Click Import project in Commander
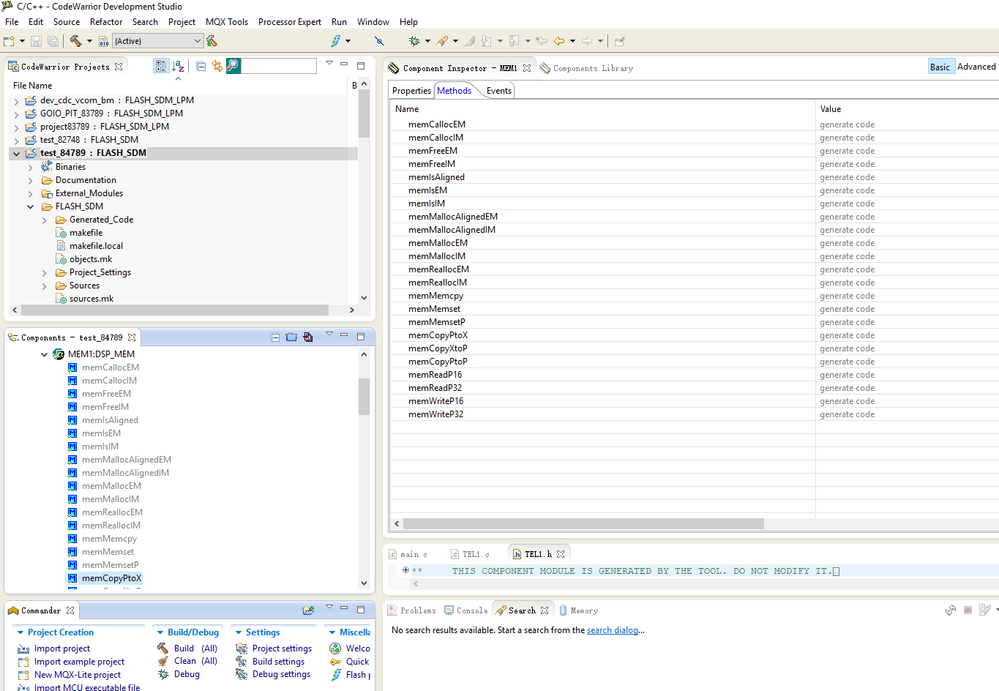This screenshot has width=999, height=691. coord(62,648)
